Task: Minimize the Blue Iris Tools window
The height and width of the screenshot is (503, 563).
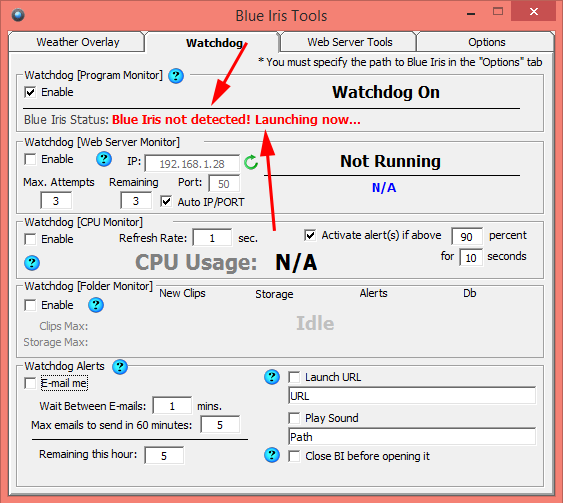Action: pos(471,13)
